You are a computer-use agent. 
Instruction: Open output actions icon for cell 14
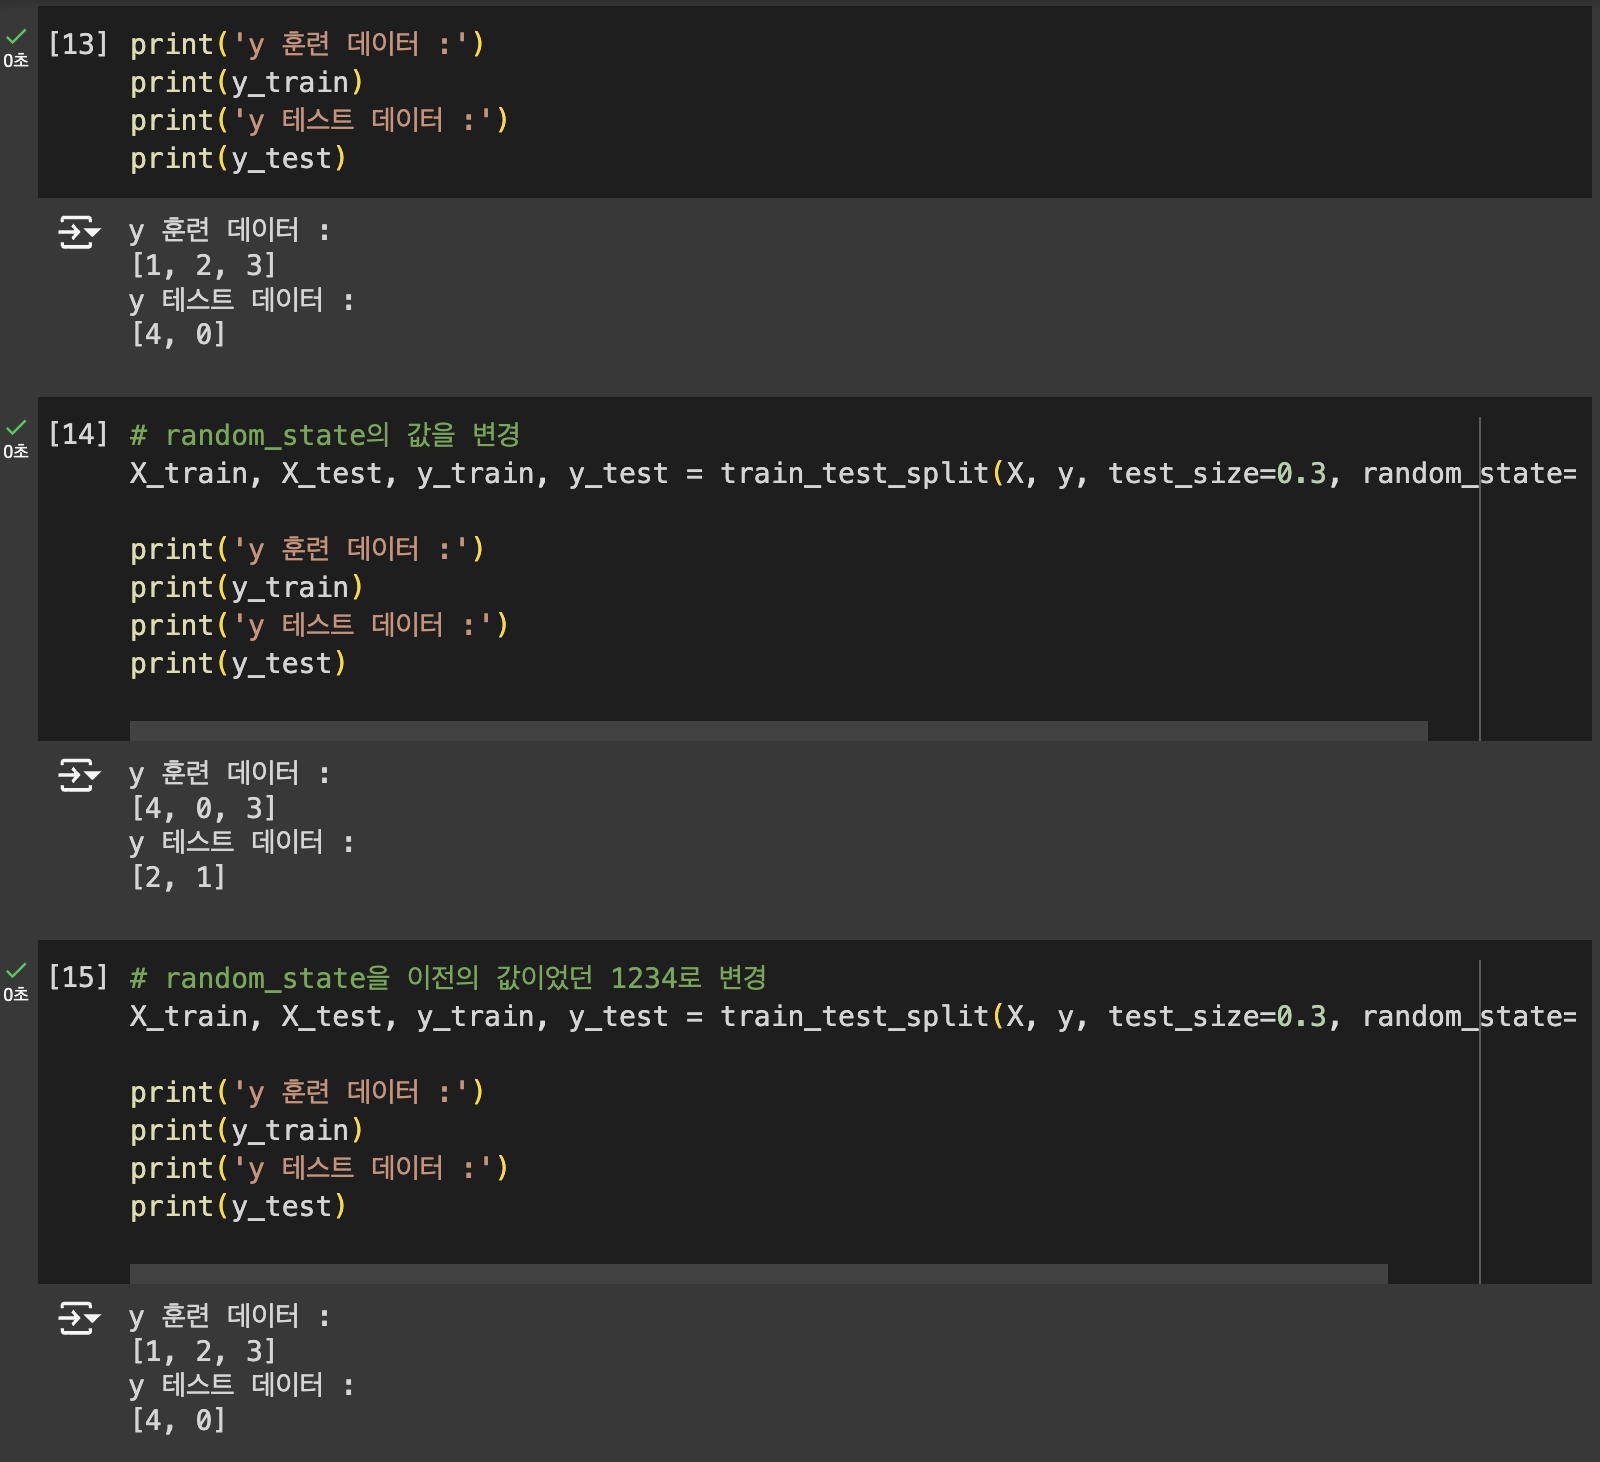click(79, 775)
